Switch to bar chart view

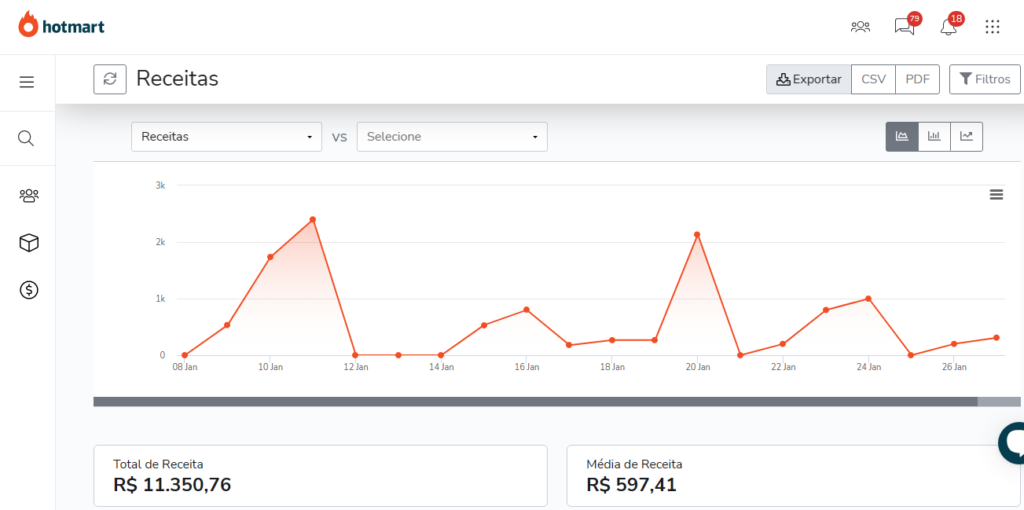pos(934,137)
